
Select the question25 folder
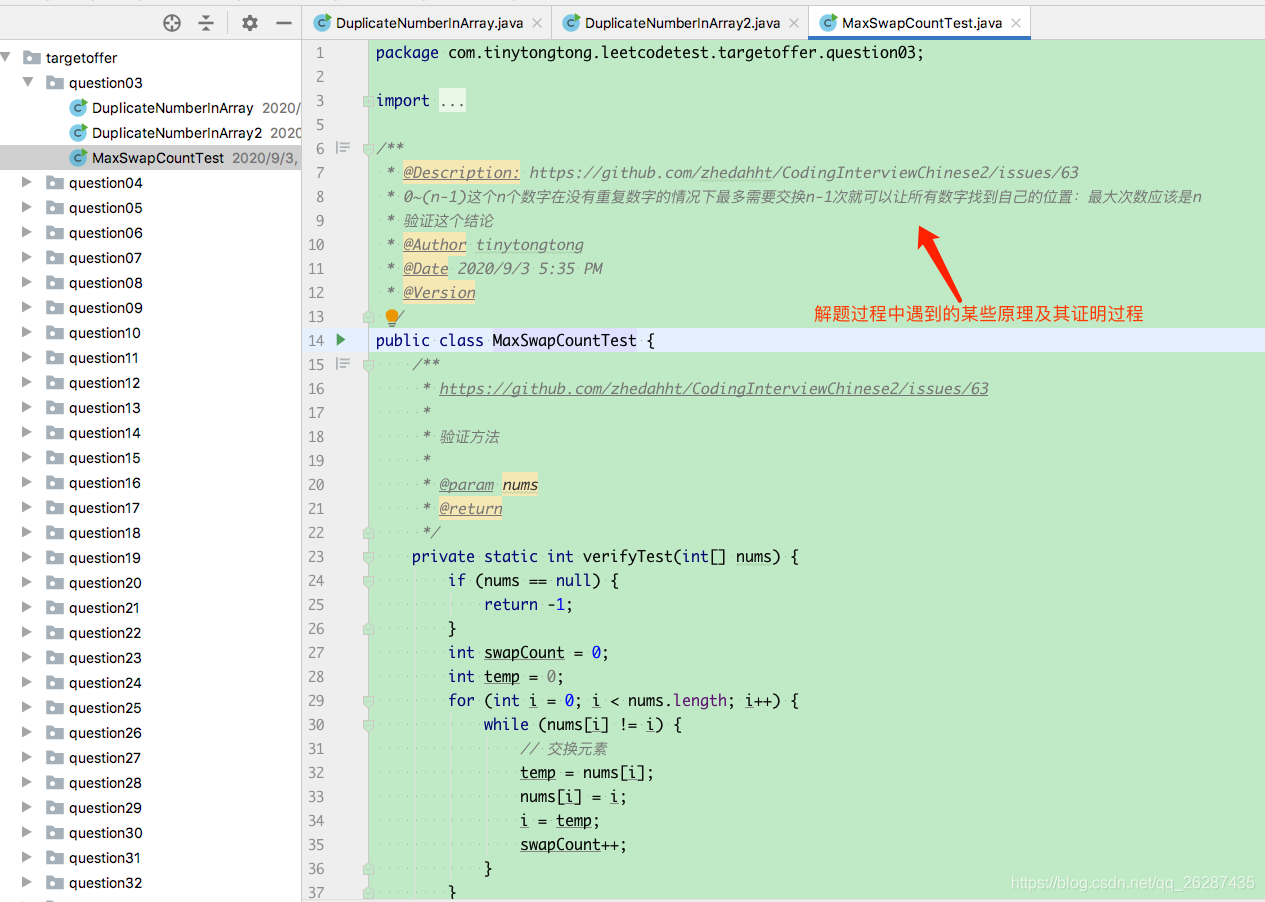click(x=104, y=708)
